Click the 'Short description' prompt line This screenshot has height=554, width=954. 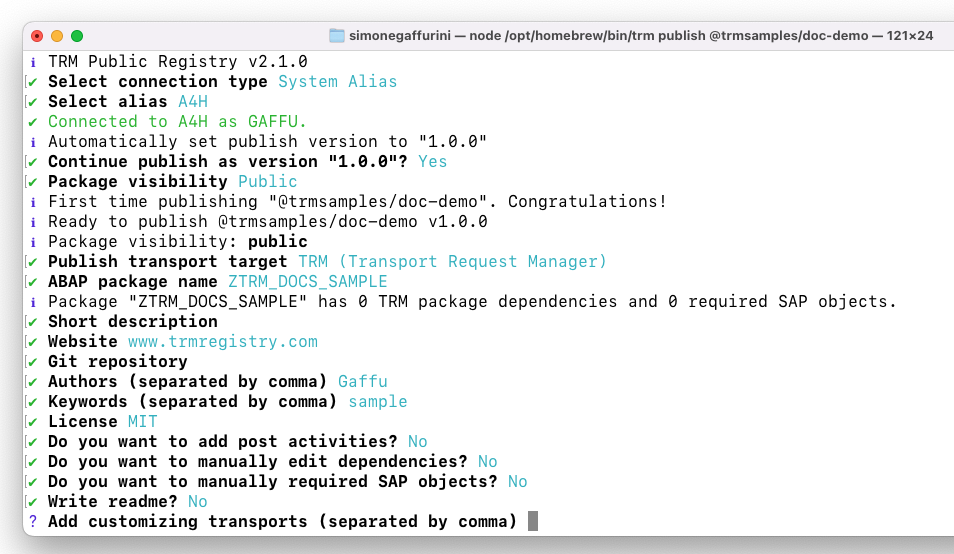coord(133,322)
